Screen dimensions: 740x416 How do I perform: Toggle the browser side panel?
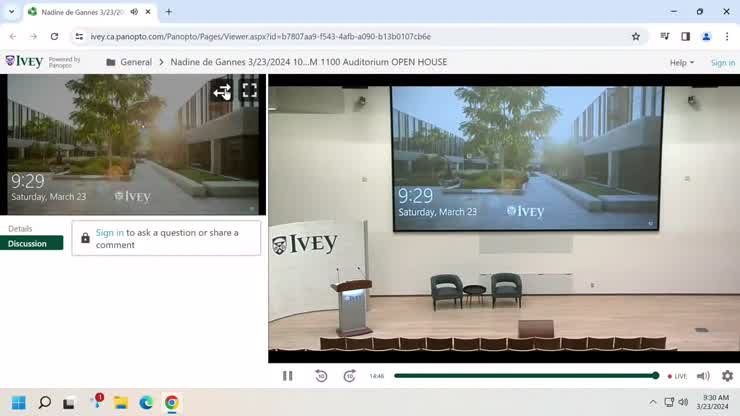tap(685, 37)
